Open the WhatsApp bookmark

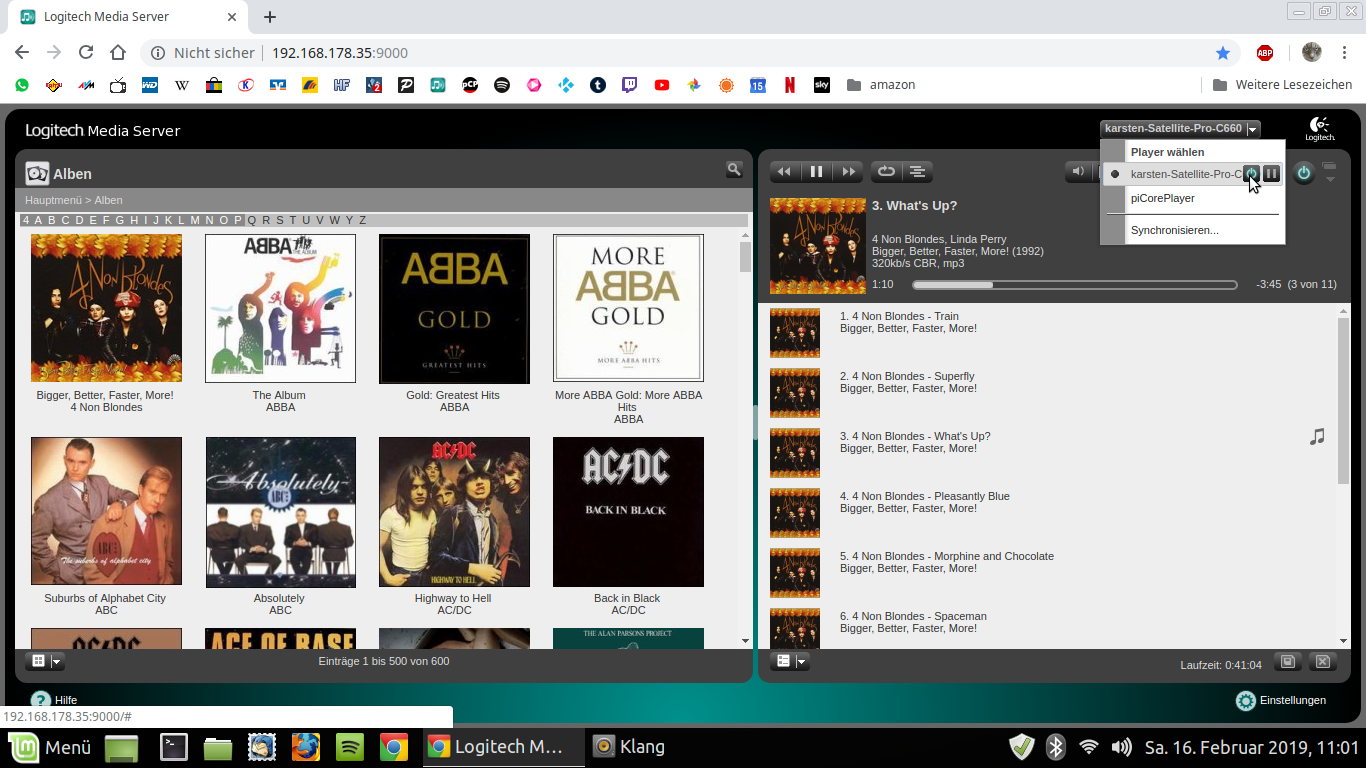click(22, 85)
